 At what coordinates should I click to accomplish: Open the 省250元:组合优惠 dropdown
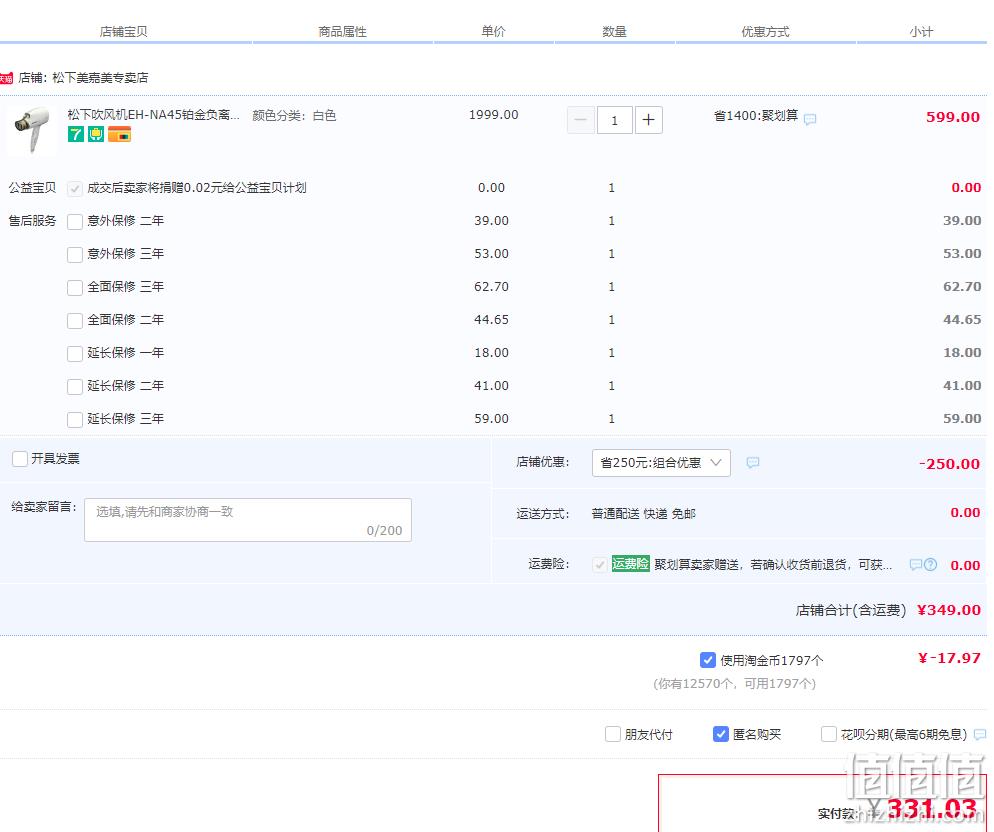coord(661,463)
